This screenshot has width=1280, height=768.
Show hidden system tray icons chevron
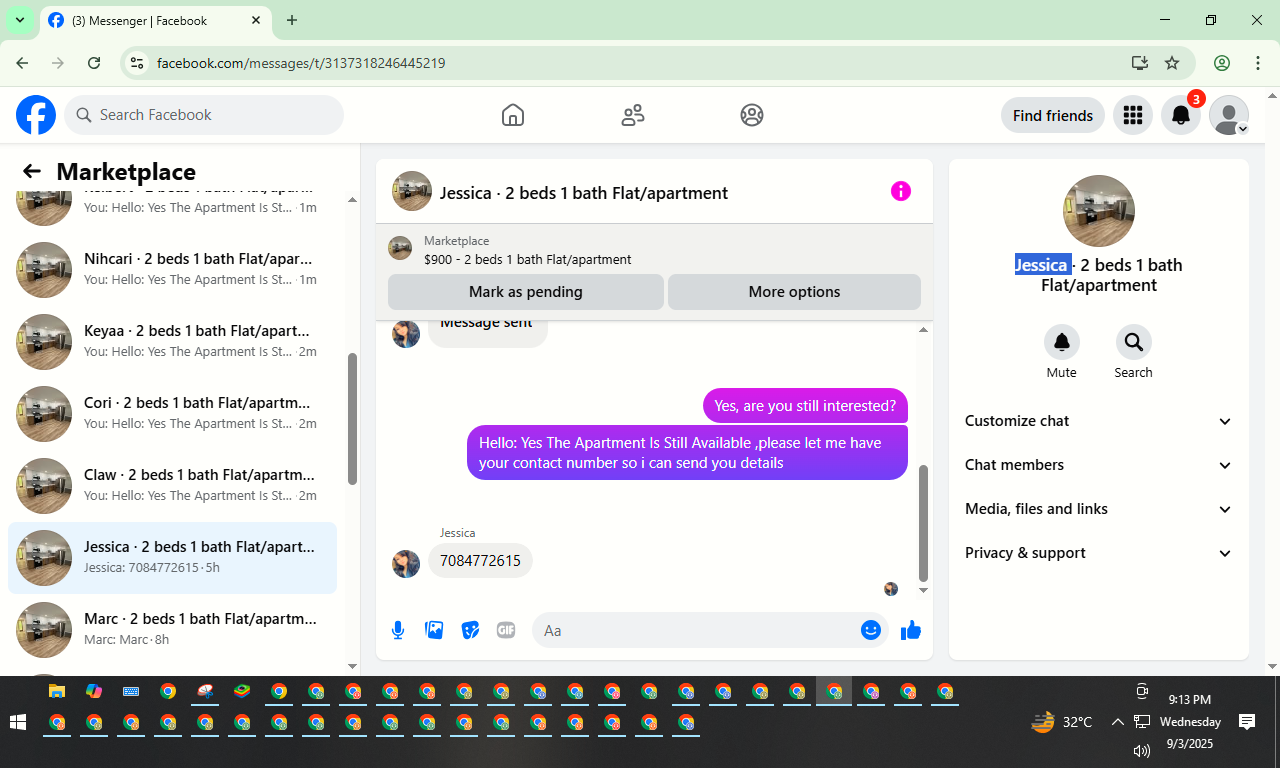pyautogui.click(x=1118, y=722)
